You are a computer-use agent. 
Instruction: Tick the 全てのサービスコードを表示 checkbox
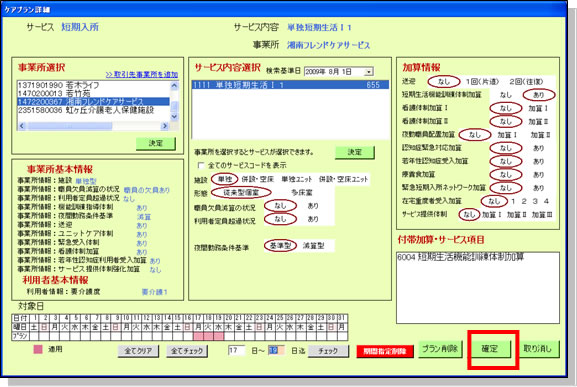[x=201, y=165]
